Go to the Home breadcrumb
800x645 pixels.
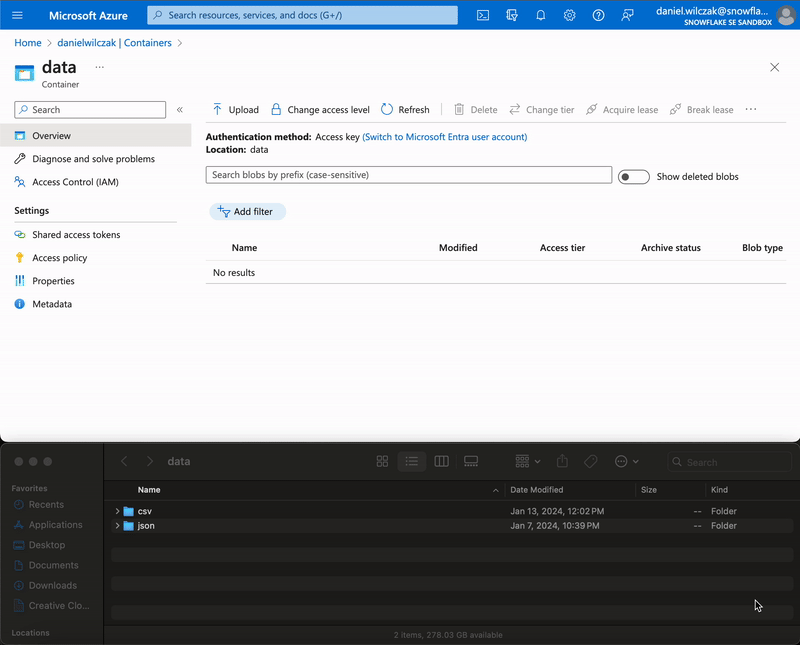(28, 43)
